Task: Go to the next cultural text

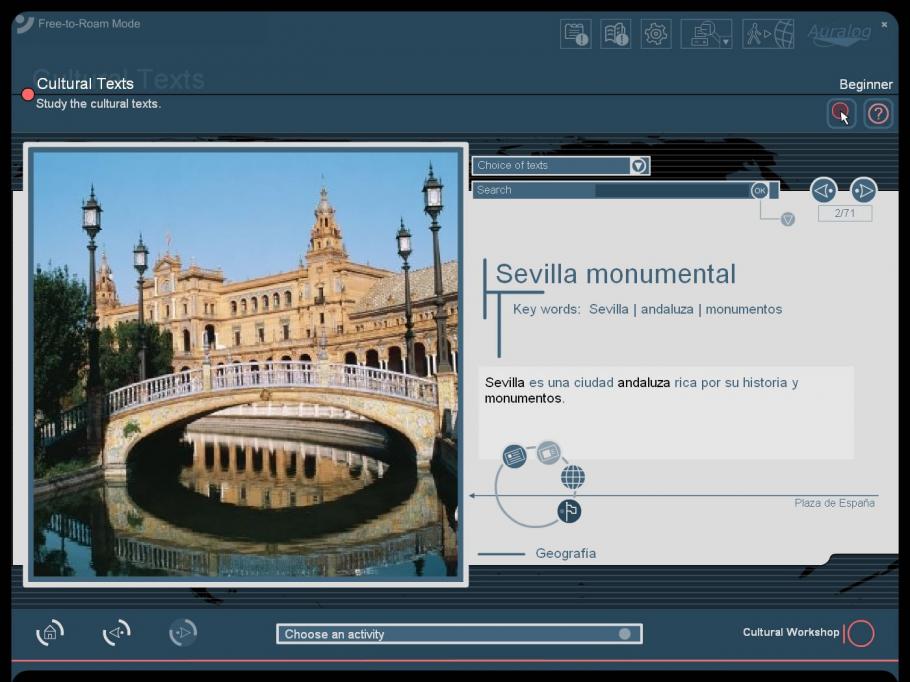Action: pyautogui.click(x=863, y=190)
